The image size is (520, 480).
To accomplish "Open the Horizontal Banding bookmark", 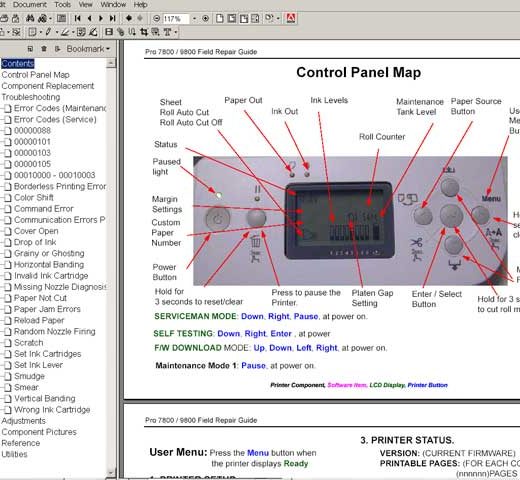I will [49, 265].
